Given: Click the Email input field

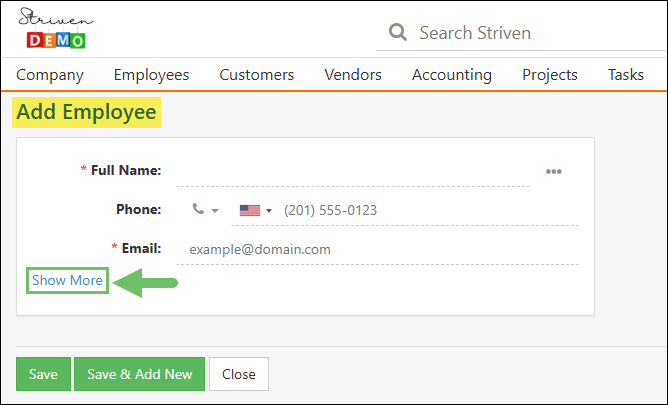Looking at the screenshot, I should click(377, 249).
